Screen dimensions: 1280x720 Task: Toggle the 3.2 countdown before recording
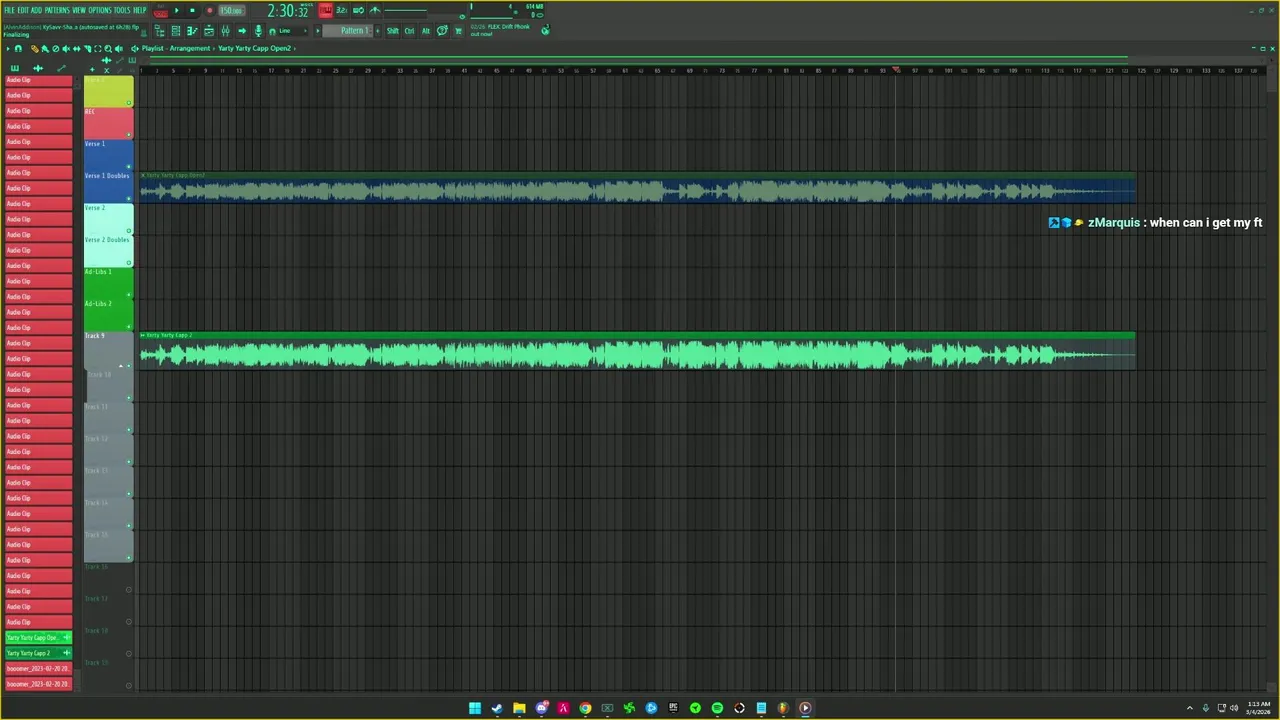(x=342, y=10)
